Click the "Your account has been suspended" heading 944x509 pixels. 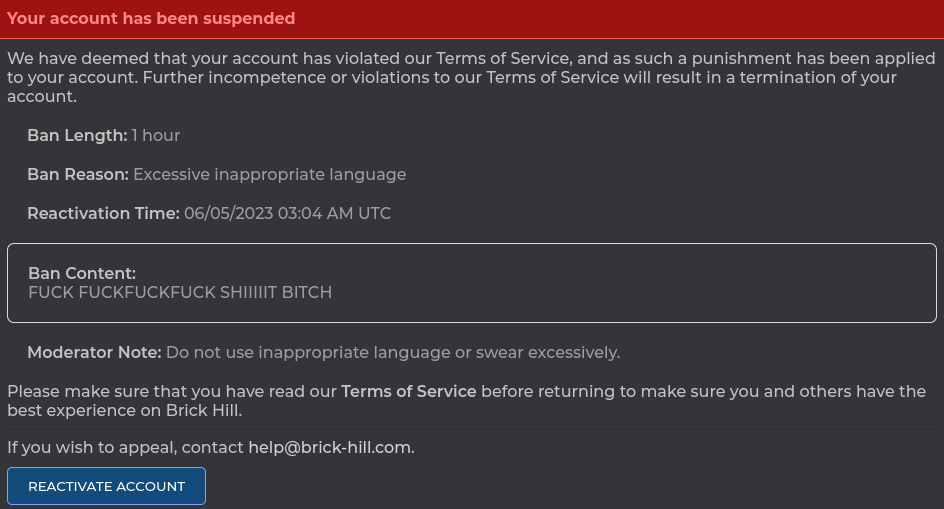click(x=151, y=19)
